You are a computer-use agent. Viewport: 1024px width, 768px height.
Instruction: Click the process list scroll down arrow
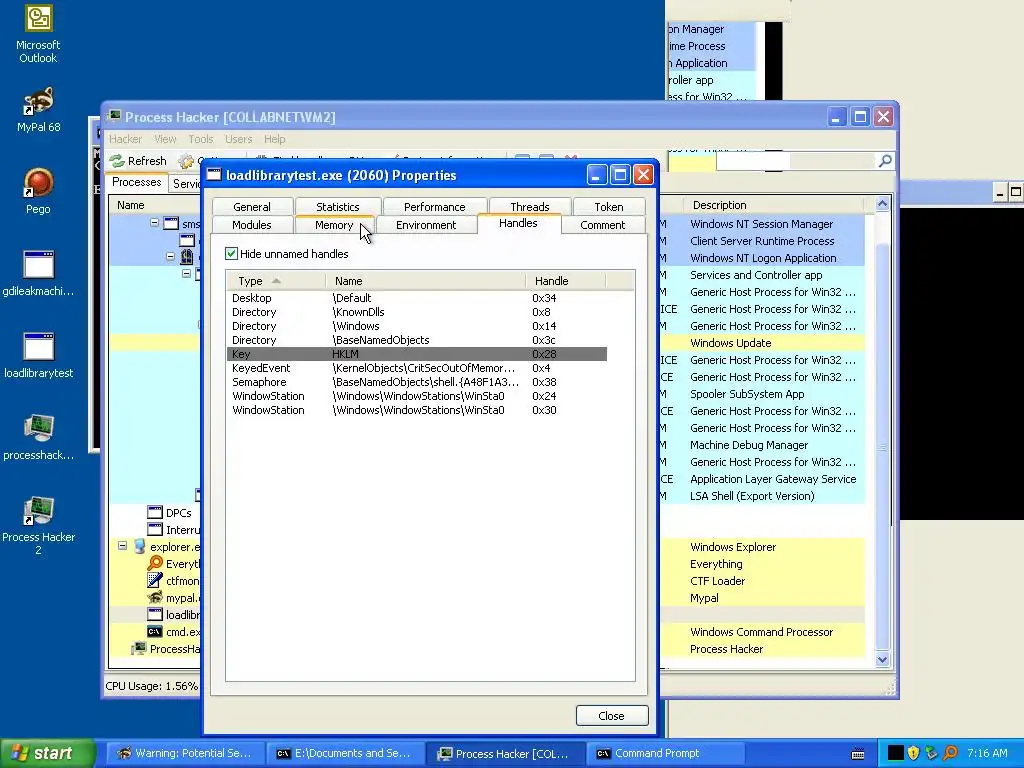click(x=882, y=659)
